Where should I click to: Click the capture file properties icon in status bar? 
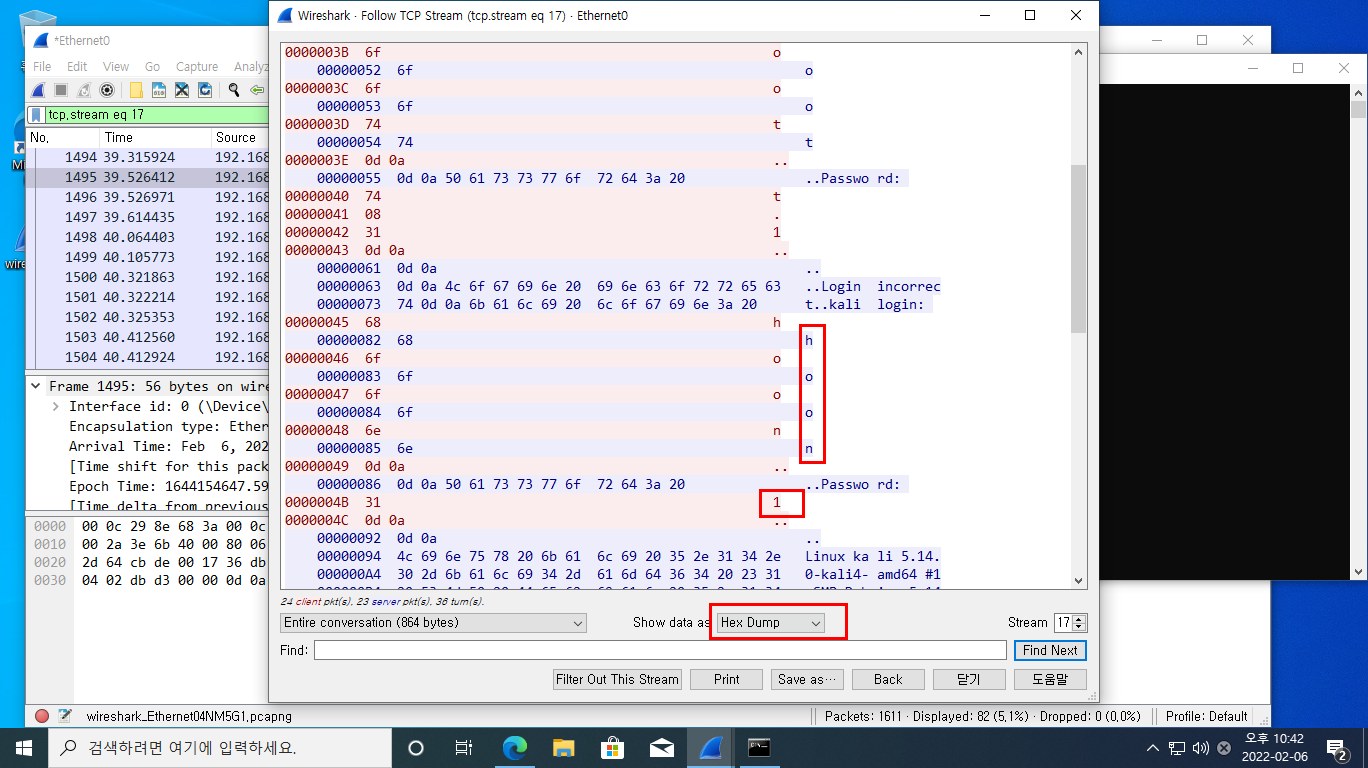click(x=65, y=716)
